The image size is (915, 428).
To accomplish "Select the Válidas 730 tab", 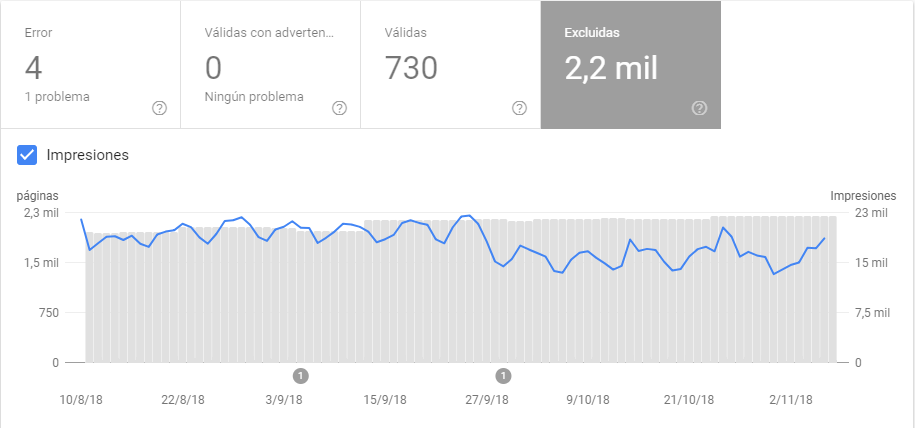I will pyautogui.click(x=450, y=64).
